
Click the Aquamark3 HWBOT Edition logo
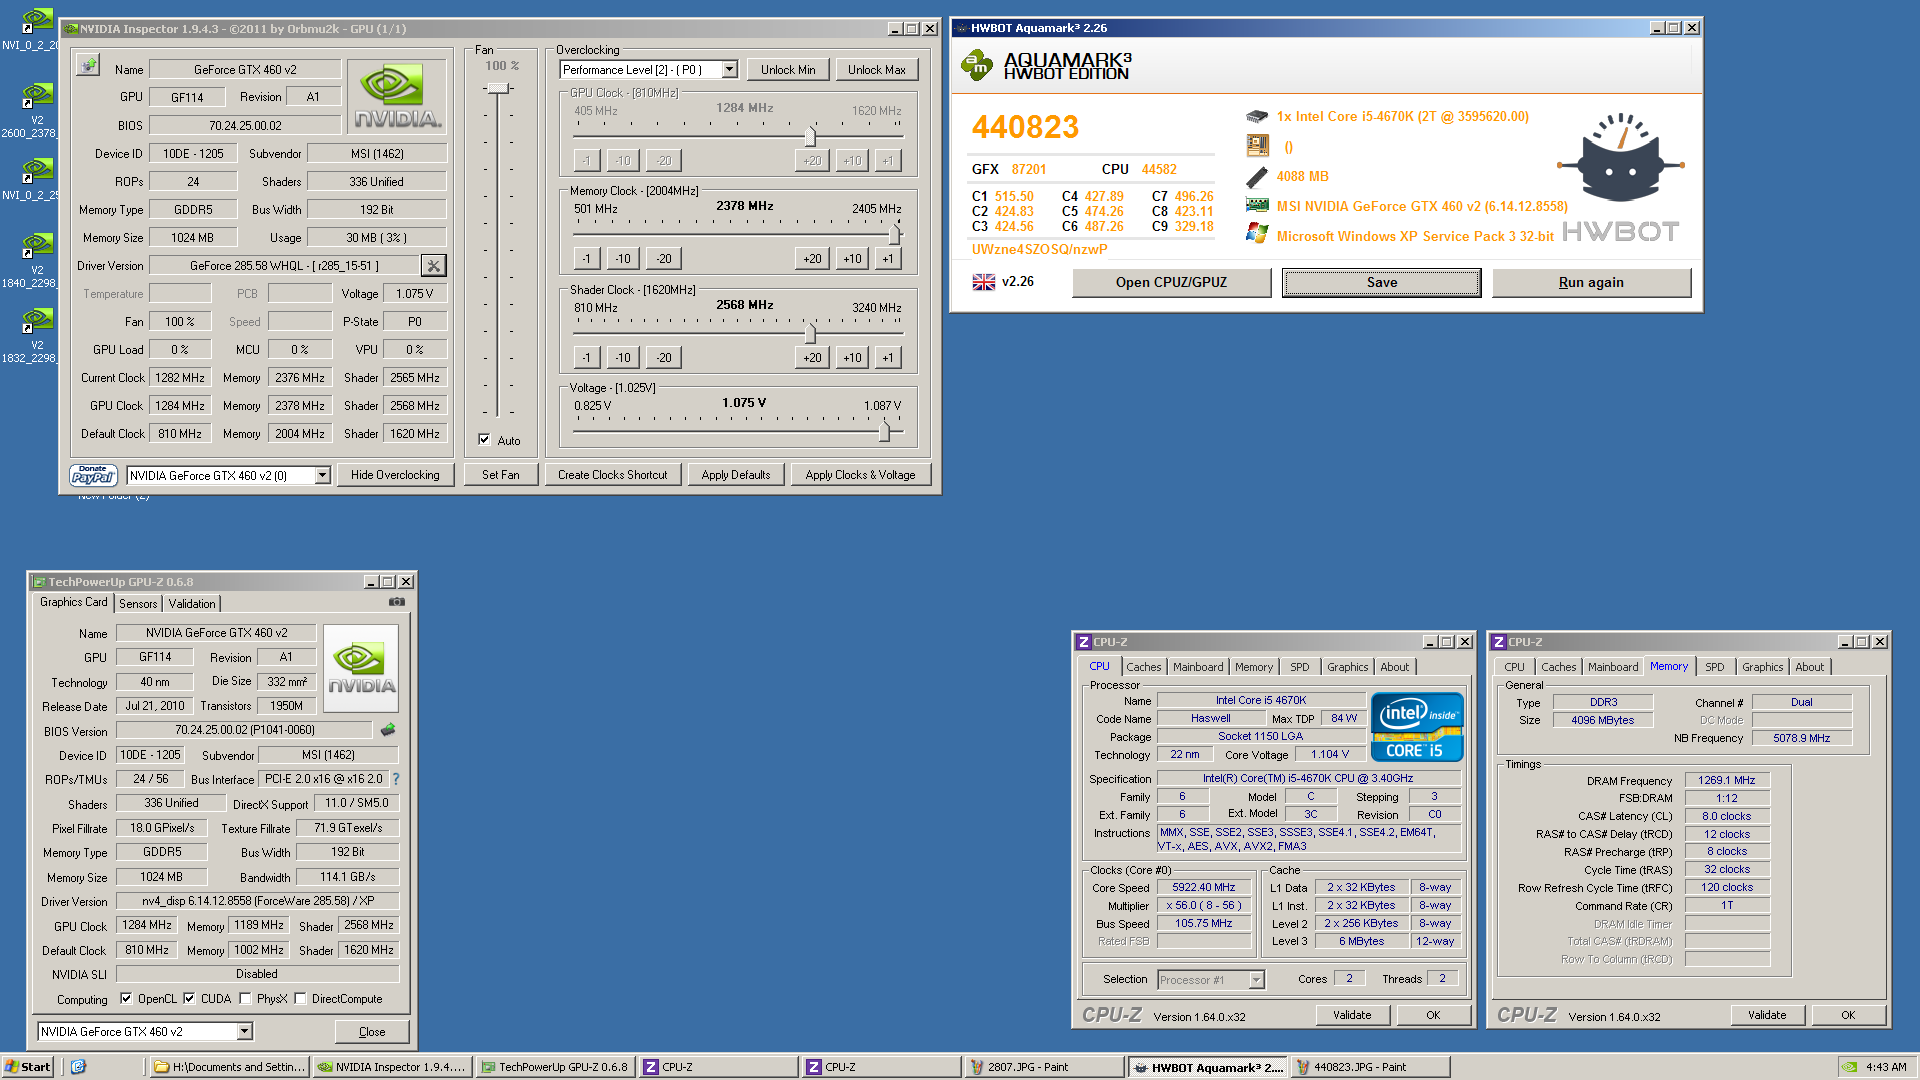[1045, 66]
